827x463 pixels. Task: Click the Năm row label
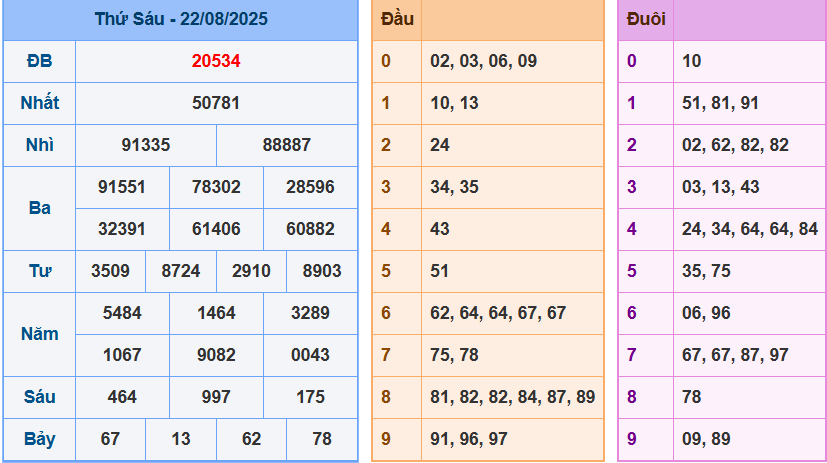click(x=40, y=334)
